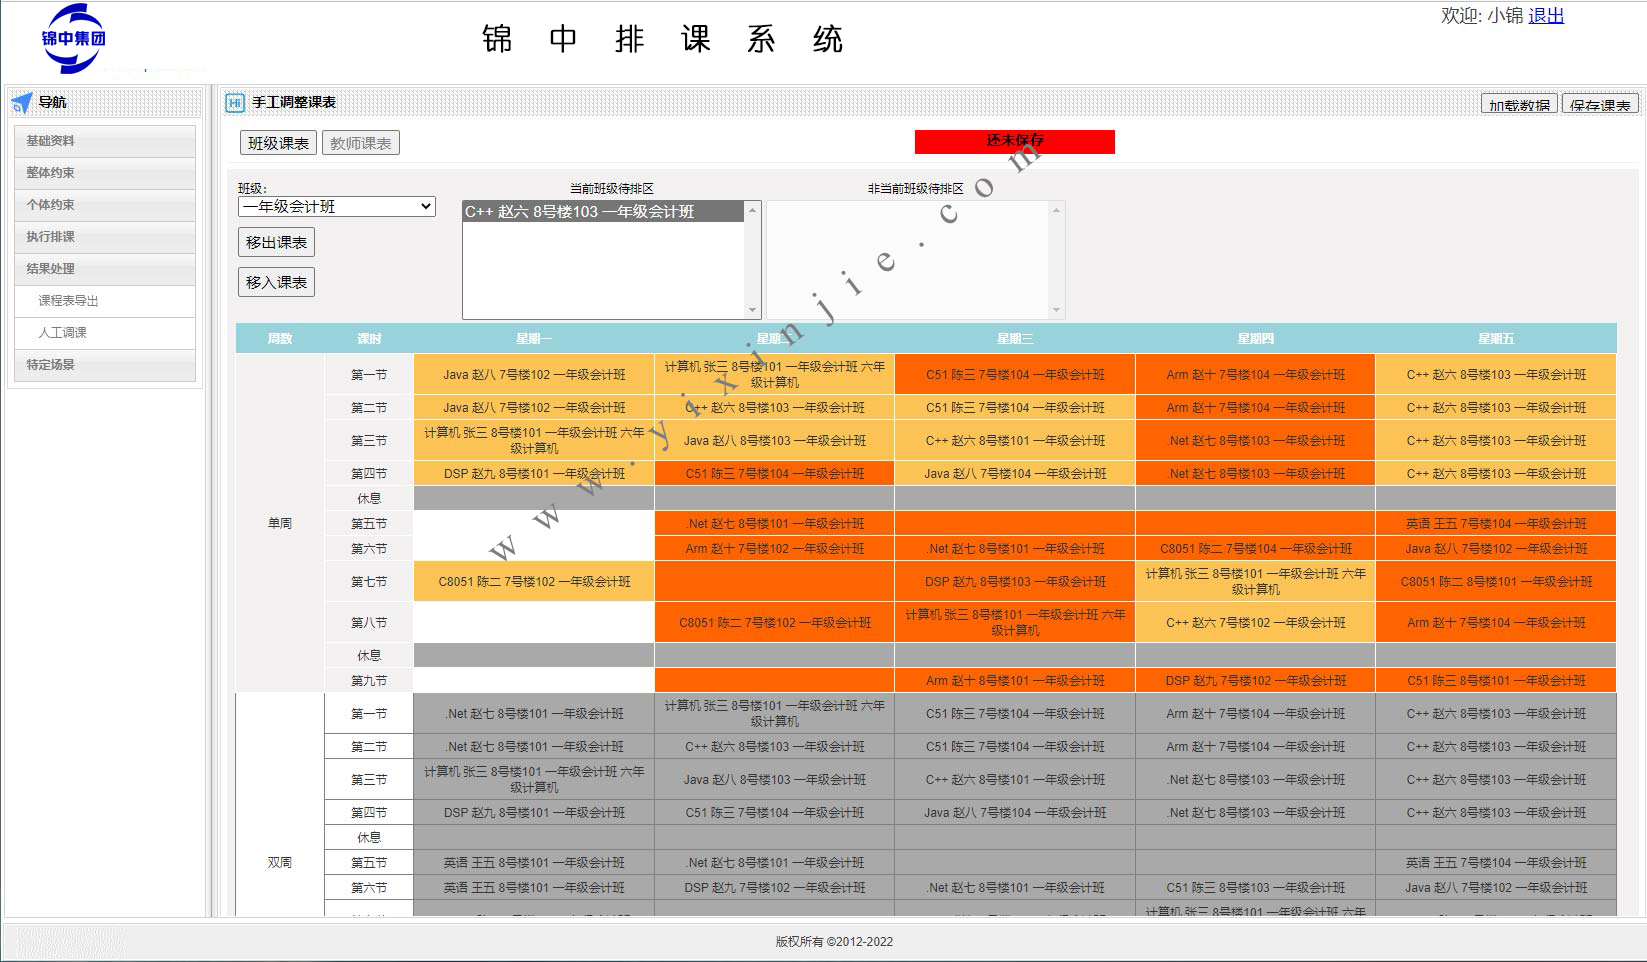
Task: Collapse the 结果处理 sidebar section
Action: [x=105, y=269]
